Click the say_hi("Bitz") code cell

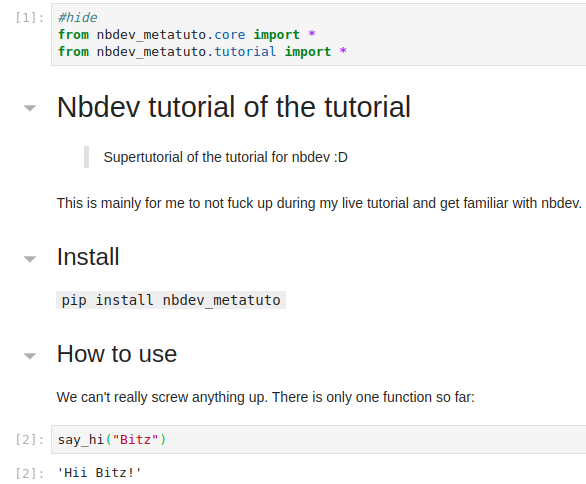click(x=318, y=440)
